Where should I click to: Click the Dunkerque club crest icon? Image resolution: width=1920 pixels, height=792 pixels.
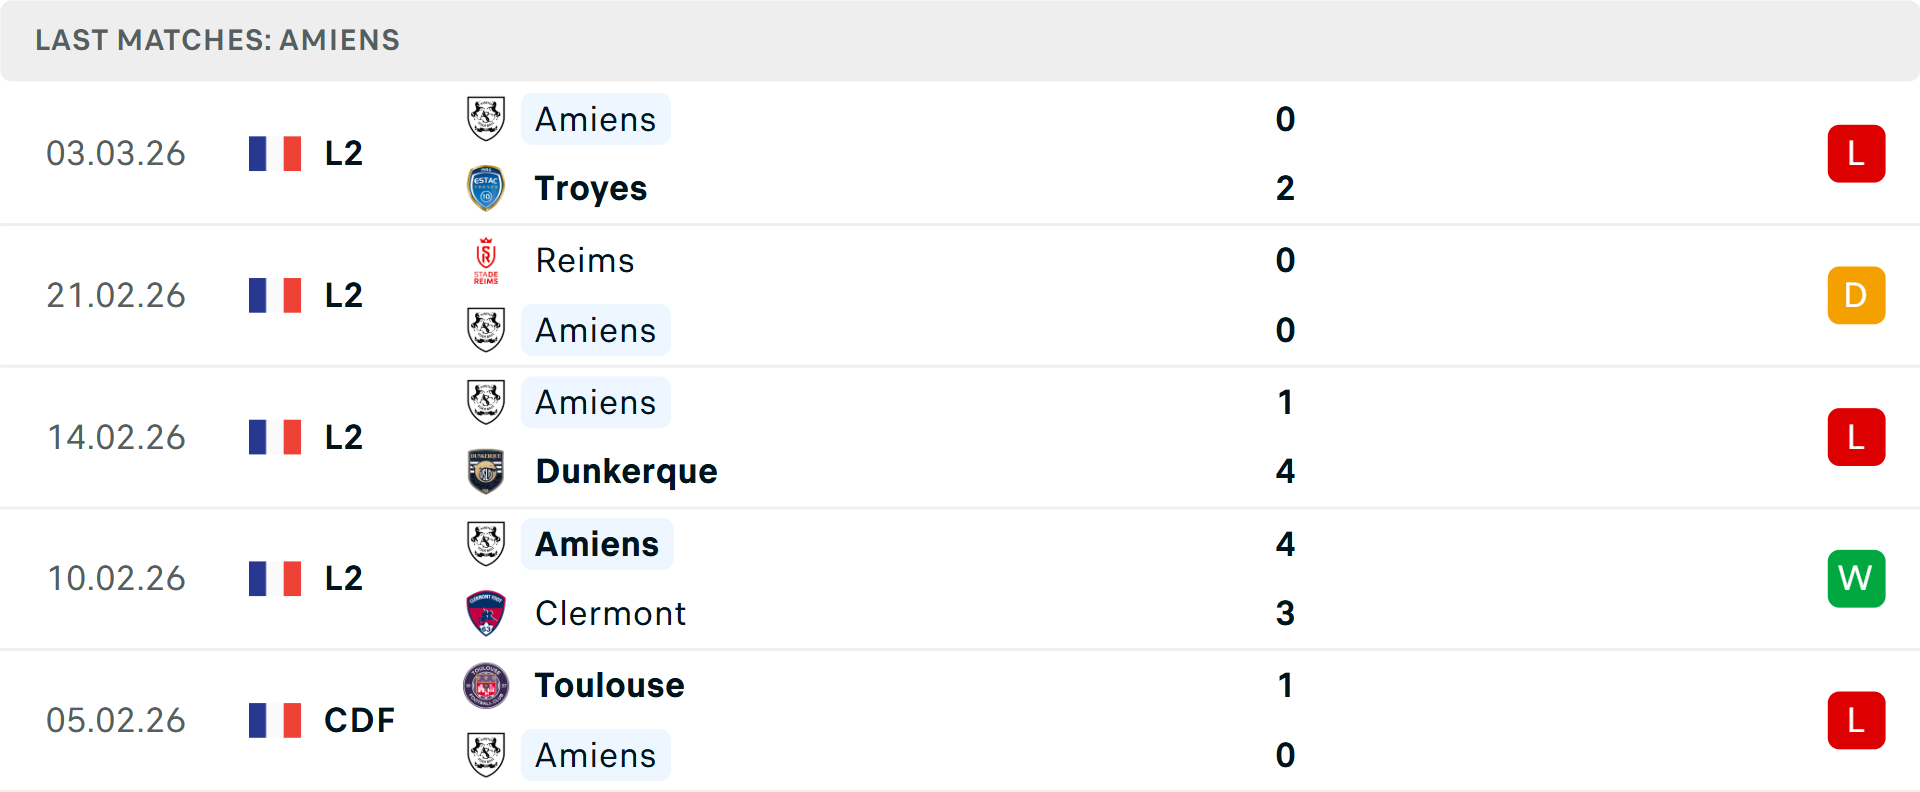coord(486,471)
